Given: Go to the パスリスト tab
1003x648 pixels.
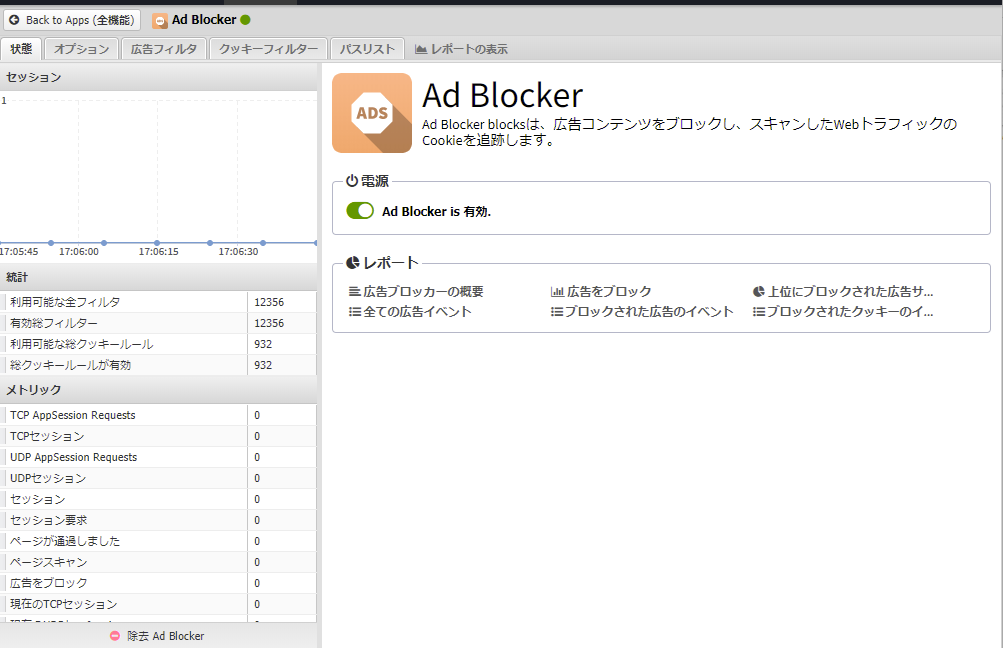Looking at the screenshot, I should [367, 49].
